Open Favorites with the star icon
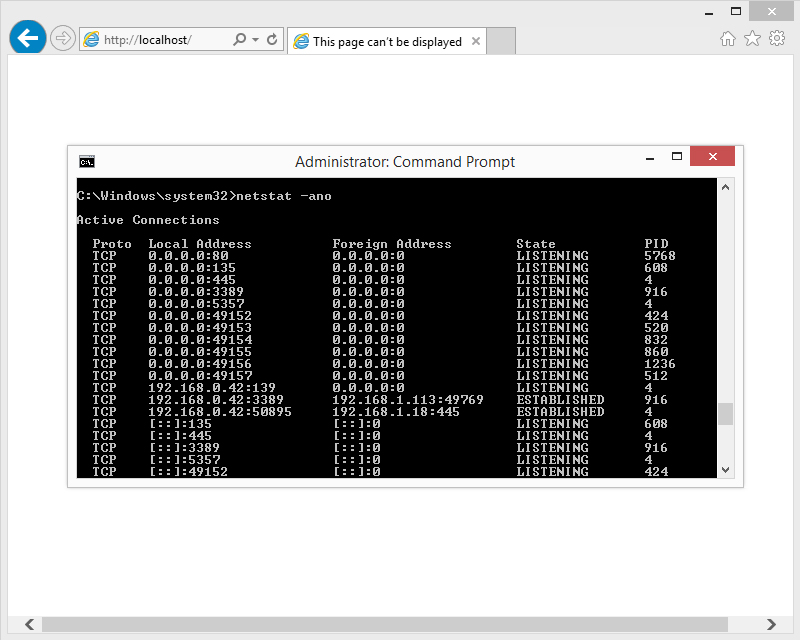Screen dimensions: 800x640 pos(752,38)
